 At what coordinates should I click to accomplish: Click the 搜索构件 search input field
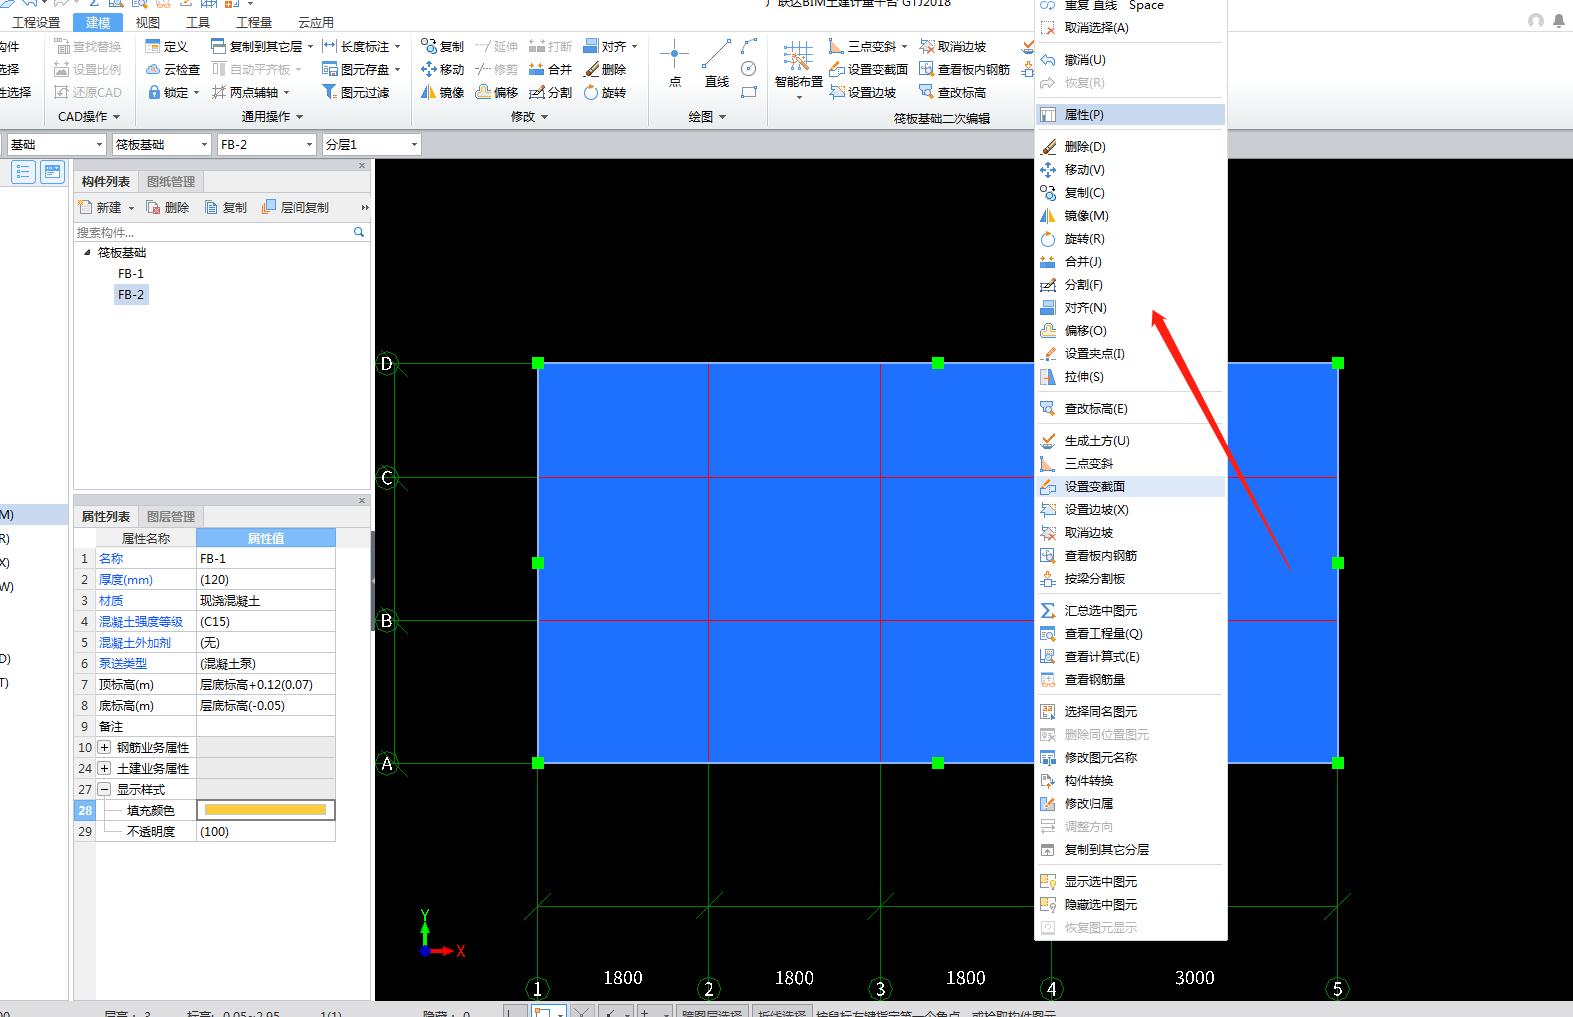click(x=213, y=232)
